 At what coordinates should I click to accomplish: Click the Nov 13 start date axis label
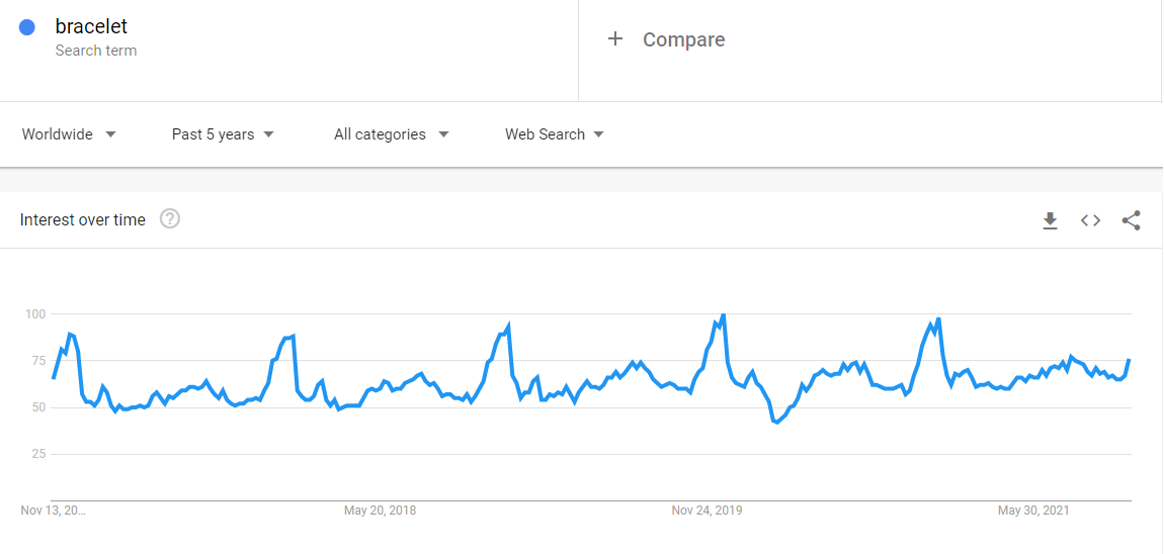click(53, 511)
